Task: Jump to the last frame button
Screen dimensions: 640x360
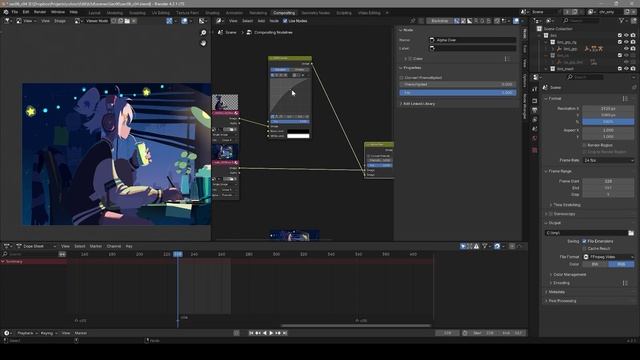Action: [x=285, y=333]
